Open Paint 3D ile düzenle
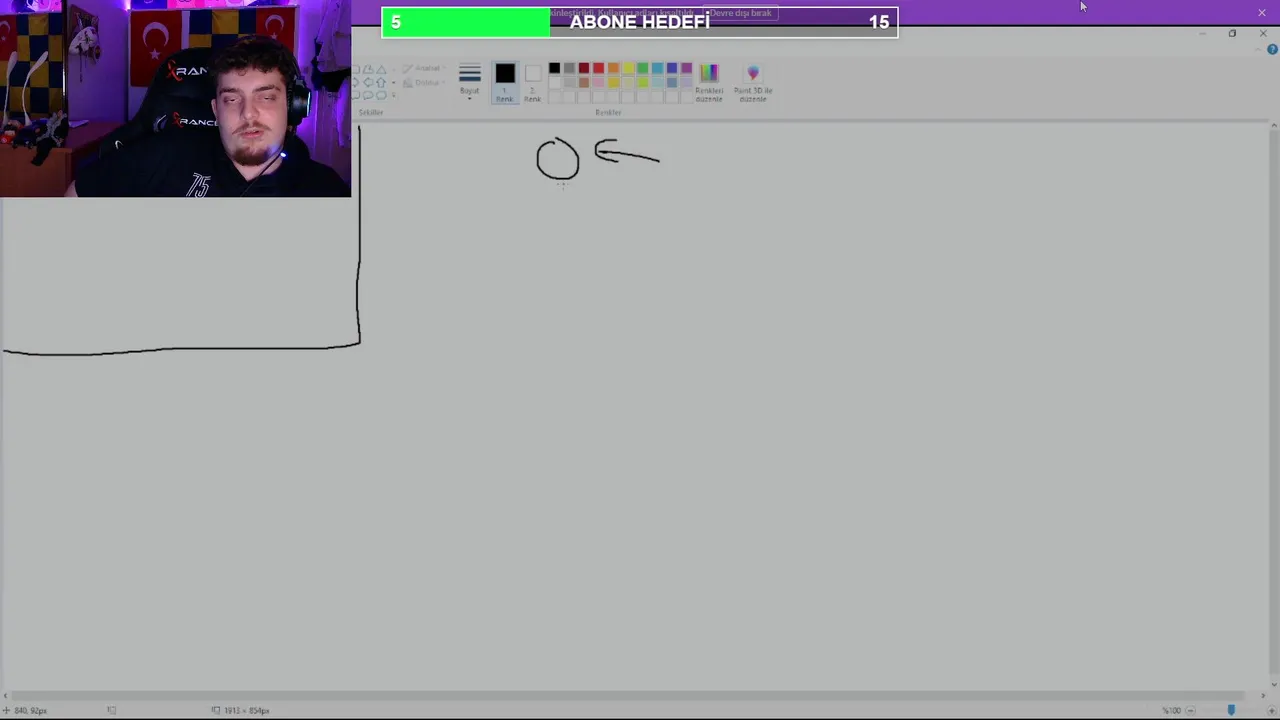 [x=753, y=83]
